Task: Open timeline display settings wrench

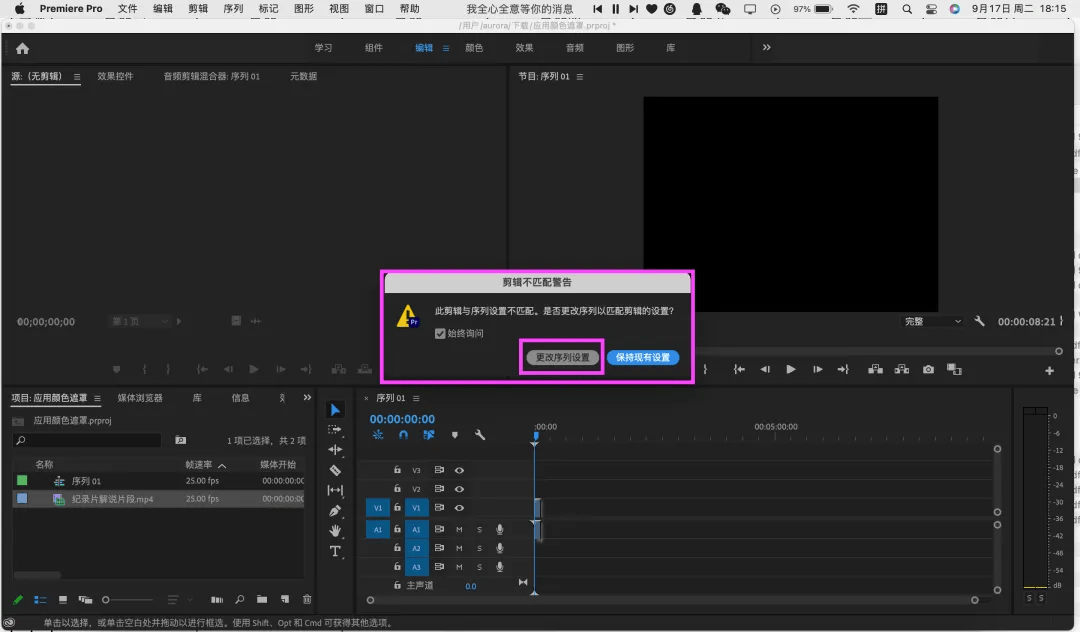Action: pos(480,434)
